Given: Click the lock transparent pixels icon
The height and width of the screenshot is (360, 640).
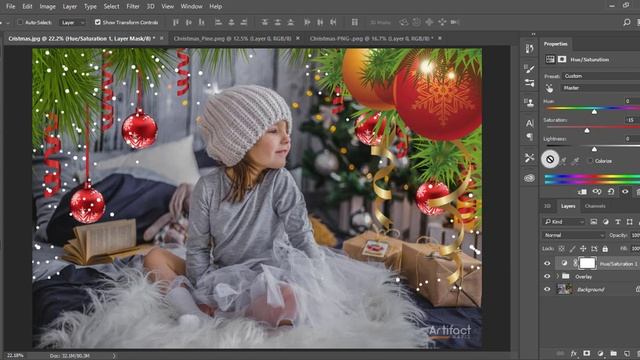Looking at the screenshot, I should (562, 249).
